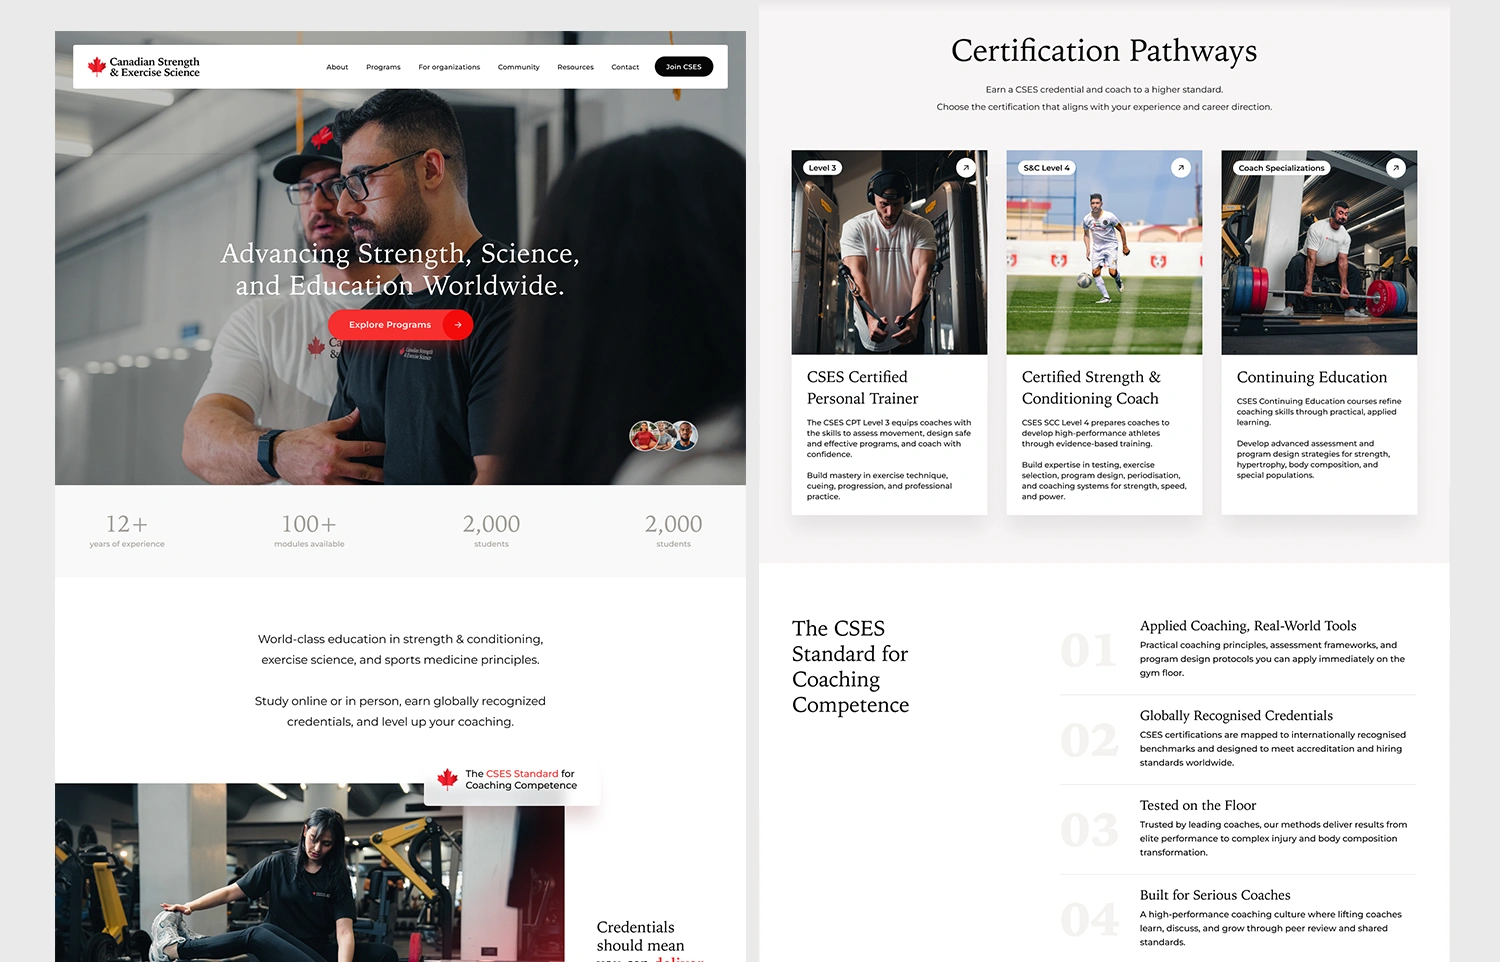This screenshot has width=1500, height=962.
Task: Click the maple leaf on CSES Standard badge
Action: [x=447, y=779]
